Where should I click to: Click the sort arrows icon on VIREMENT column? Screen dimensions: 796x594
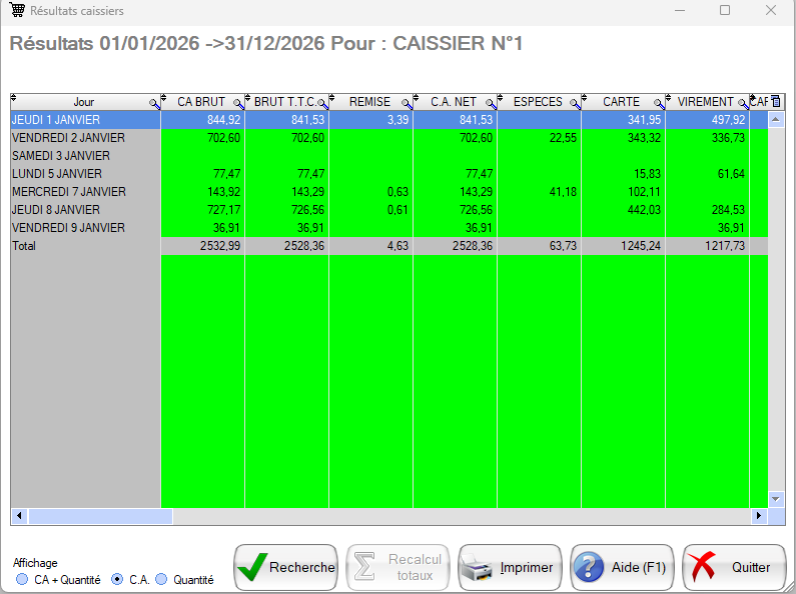coord(669,97)
